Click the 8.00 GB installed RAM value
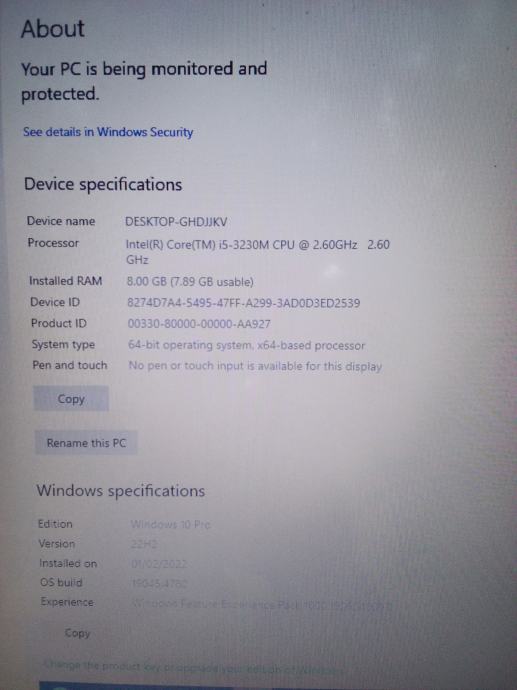 coord(190,282)
